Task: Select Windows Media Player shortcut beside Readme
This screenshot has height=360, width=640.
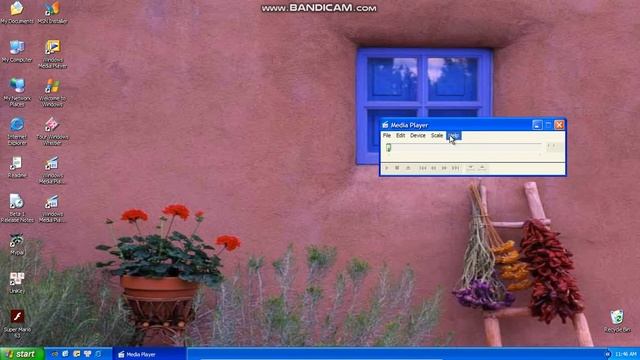Action: [x=52, y=170]
